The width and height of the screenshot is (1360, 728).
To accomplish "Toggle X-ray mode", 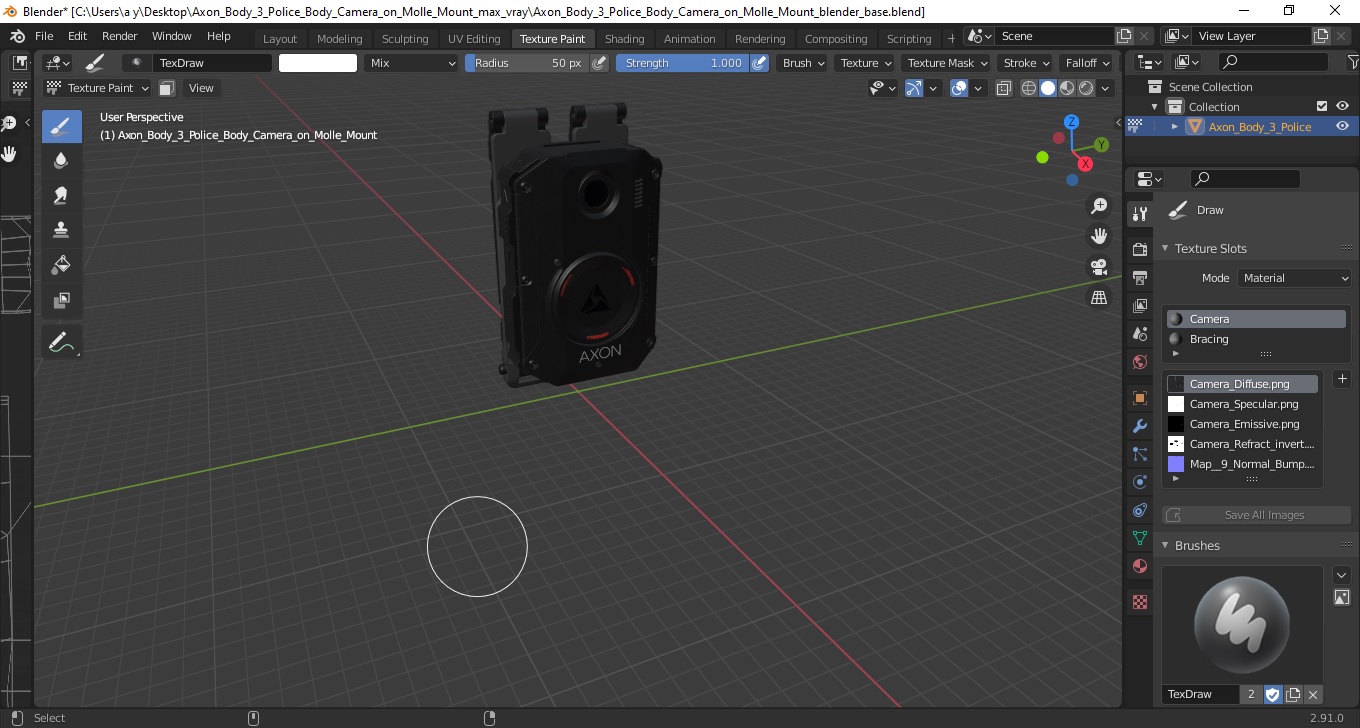I will pyautogui.click(x=1004, y=88).
